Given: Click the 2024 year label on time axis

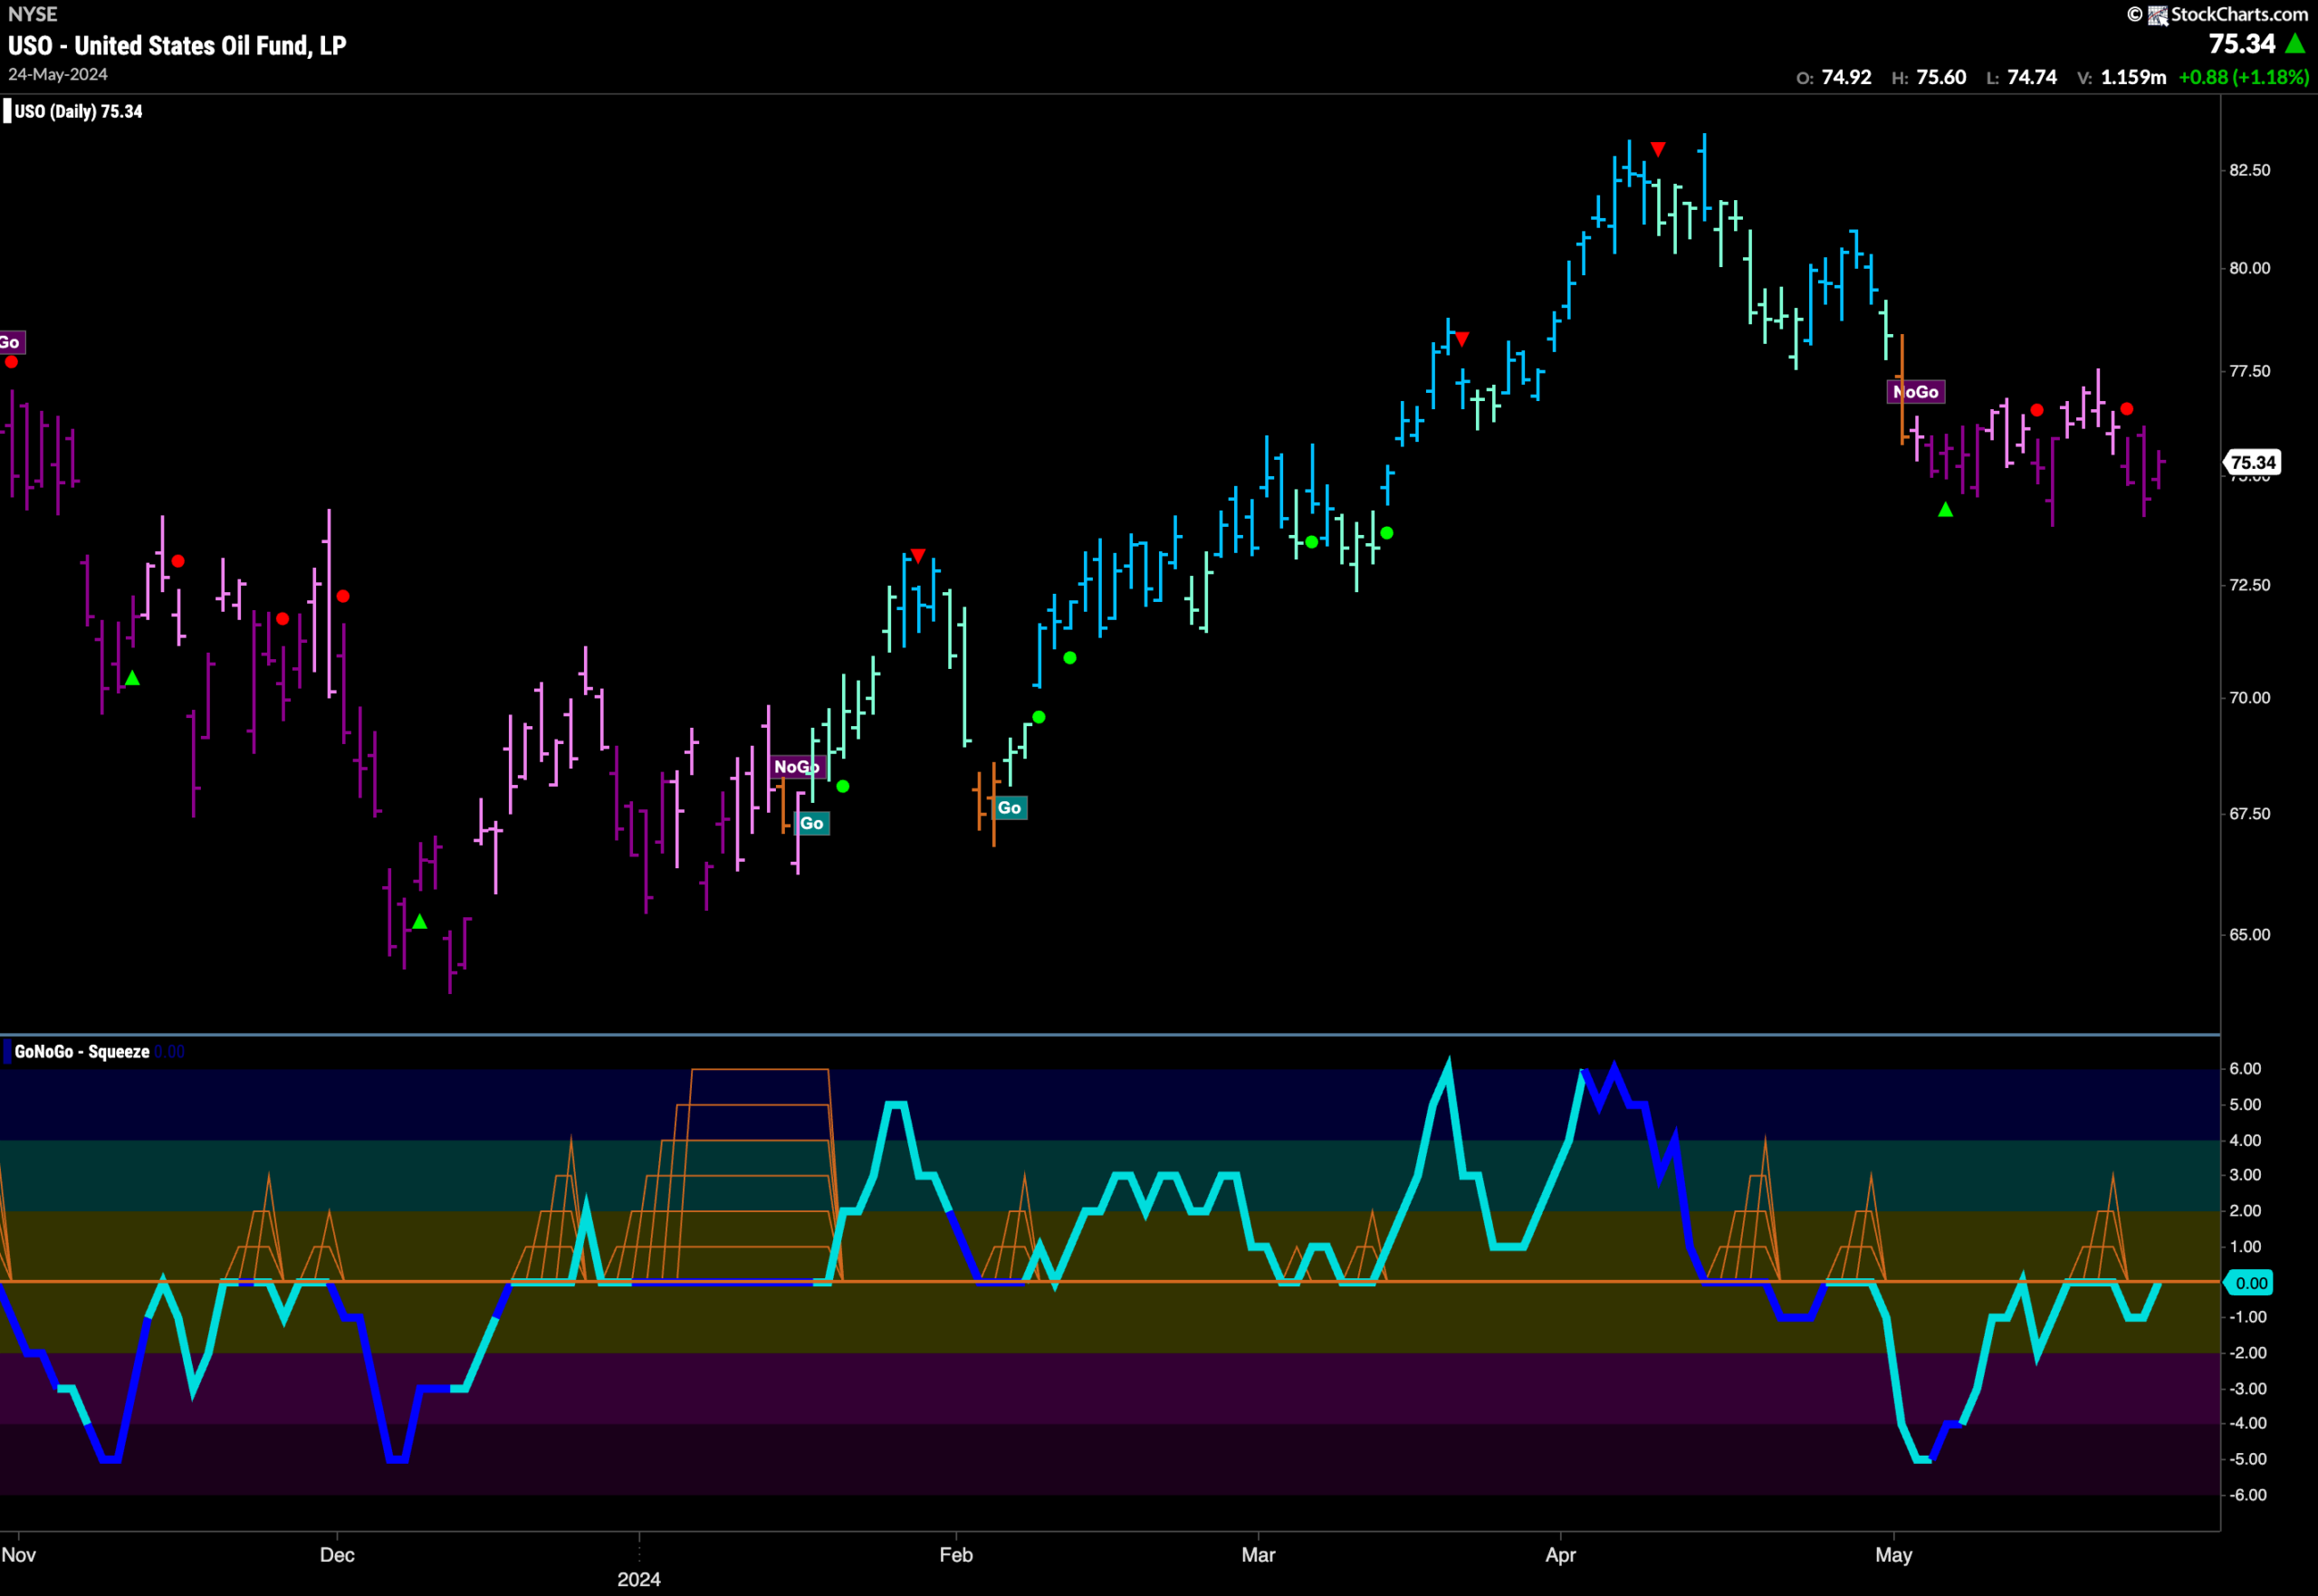Looking at the screenshot, I should tap(639, 1579).
